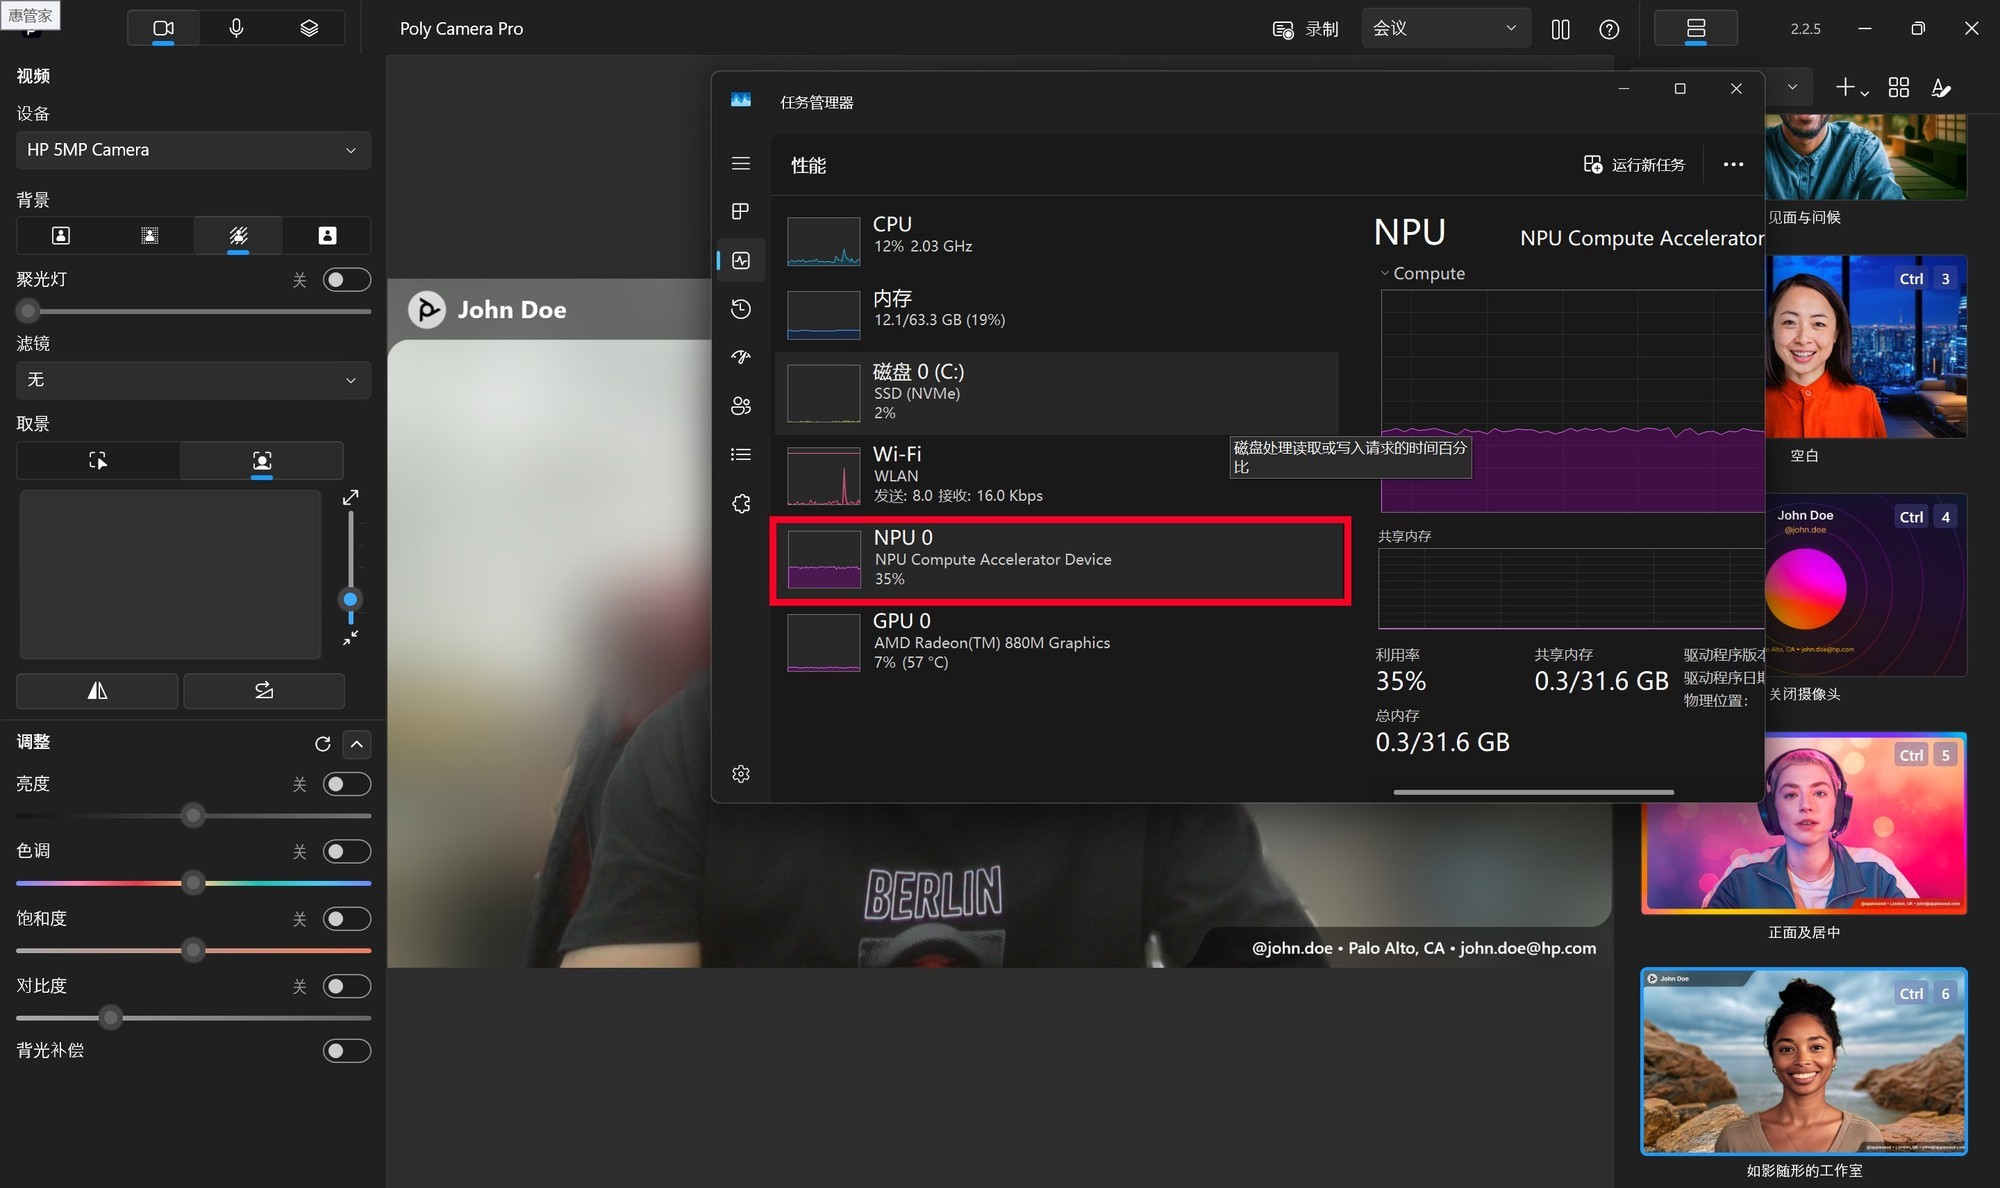This screenshot has width=2000, height=1188.
Task: Select the 空白 preset thumbnail
Action: pyautogui.click(x=1866, y=346)
